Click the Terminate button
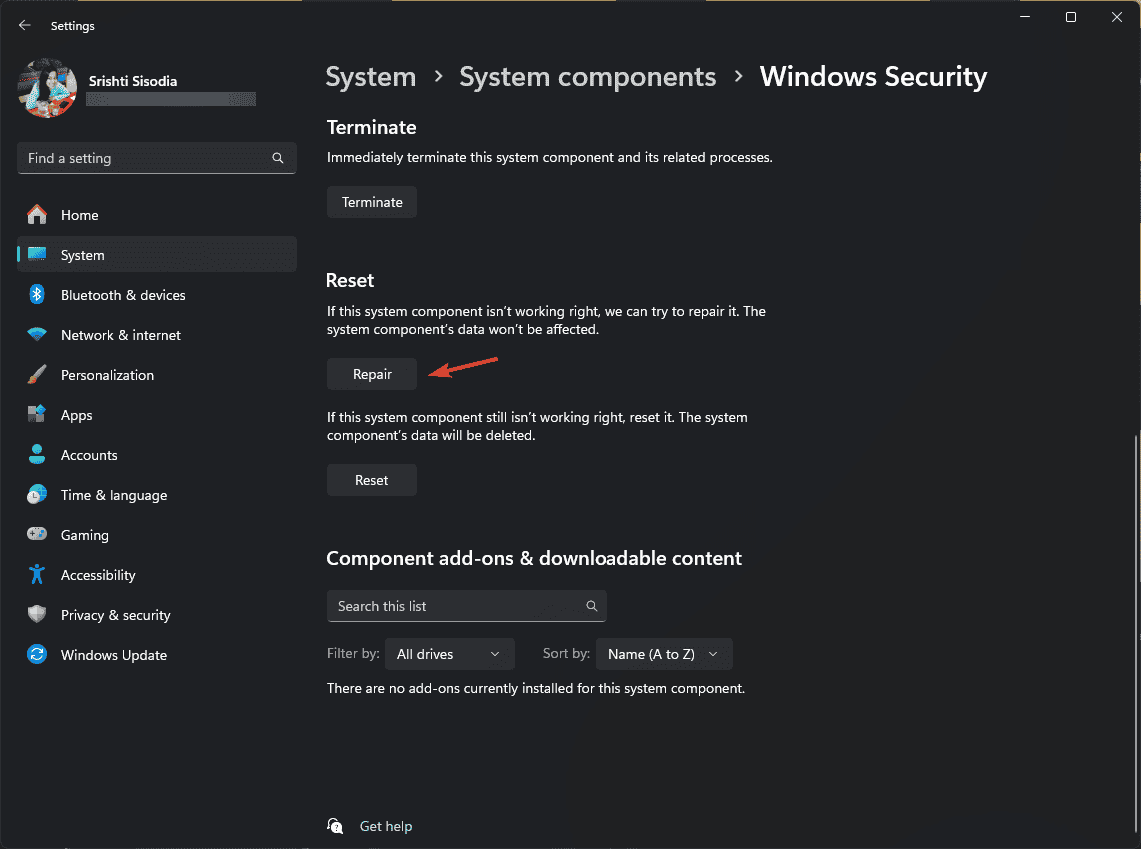This screenshot has width=1141, height=849. point(372,202)
